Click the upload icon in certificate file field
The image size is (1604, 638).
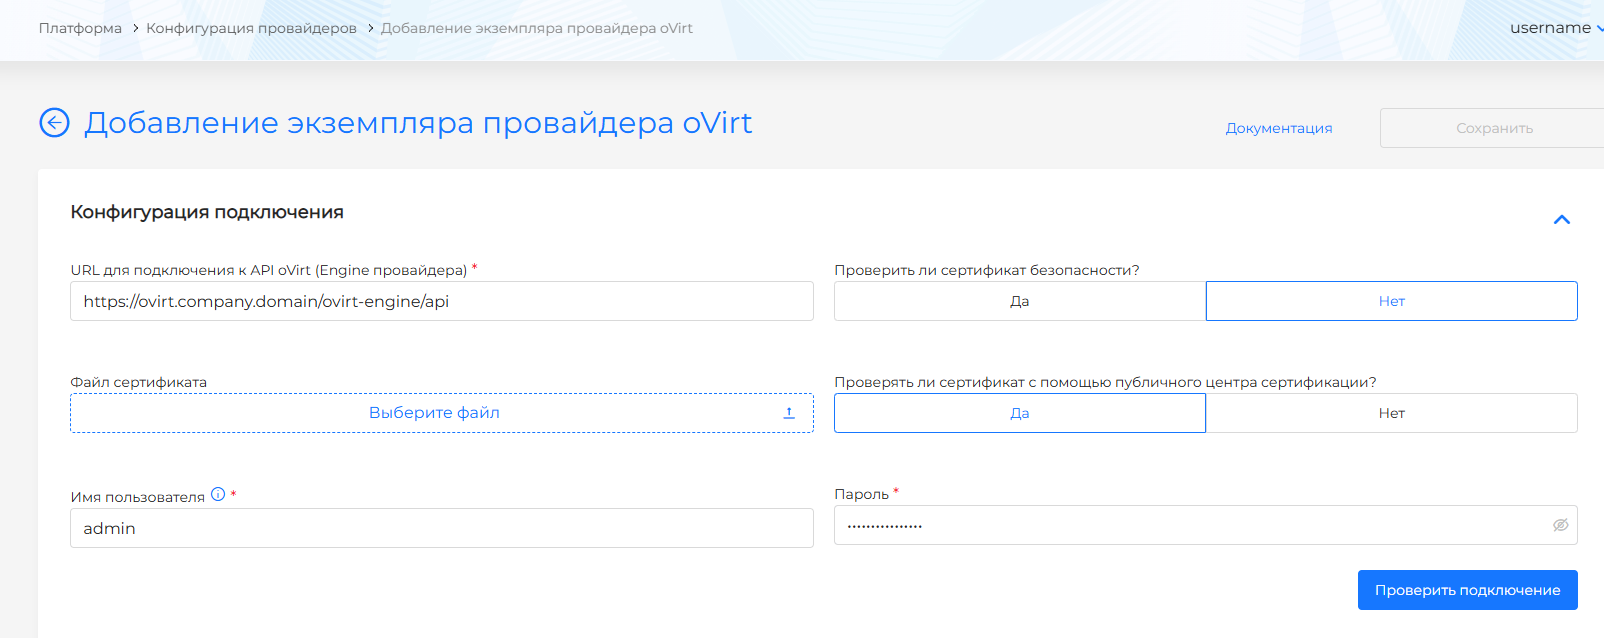pyautogui.click(x=789, y=413)
